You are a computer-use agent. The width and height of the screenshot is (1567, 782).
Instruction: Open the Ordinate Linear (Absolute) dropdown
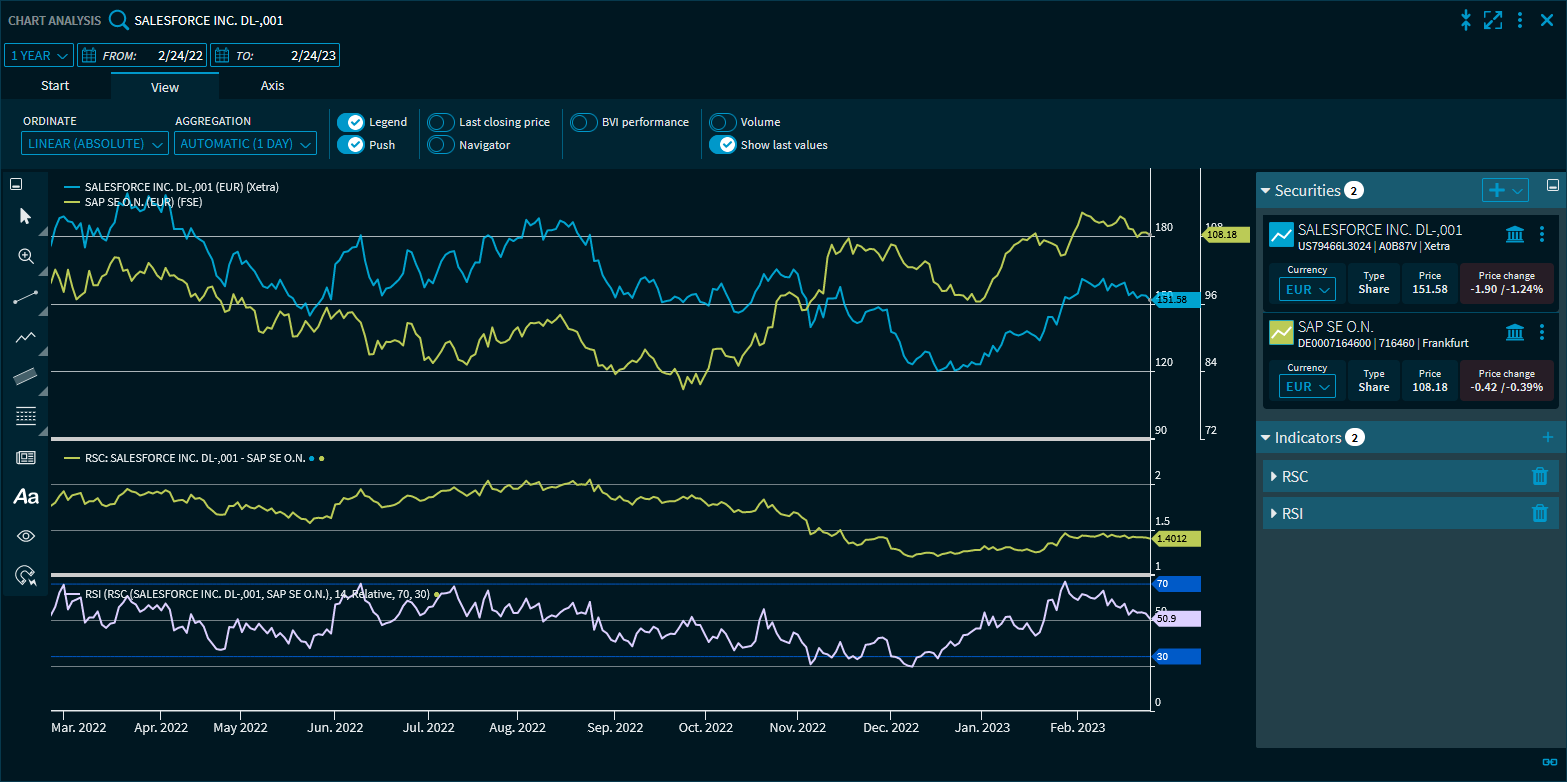pyautogui.click(x=95, y=144)
